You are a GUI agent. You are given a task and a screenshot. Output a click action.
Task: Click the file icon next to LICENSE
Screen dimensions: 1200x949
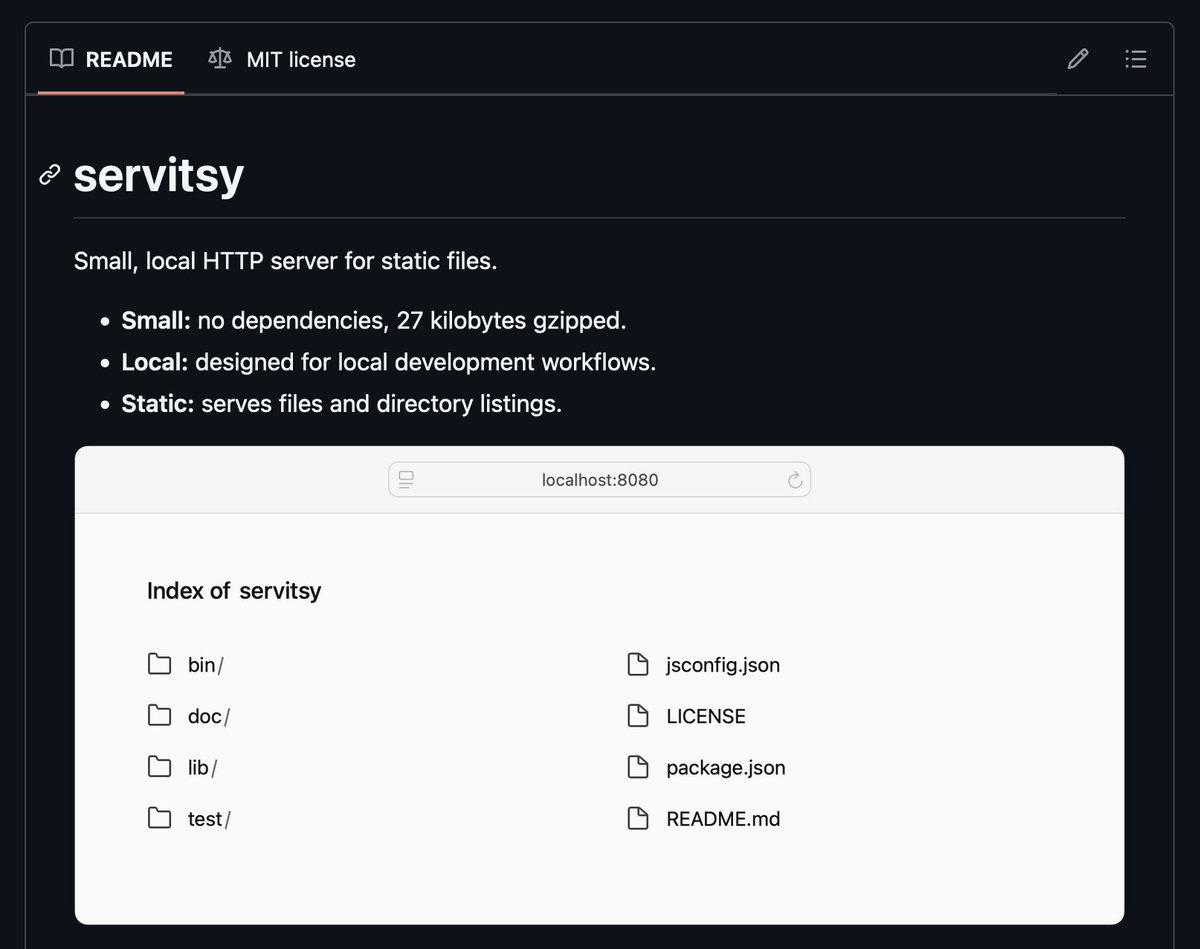[x=638, y=715]
